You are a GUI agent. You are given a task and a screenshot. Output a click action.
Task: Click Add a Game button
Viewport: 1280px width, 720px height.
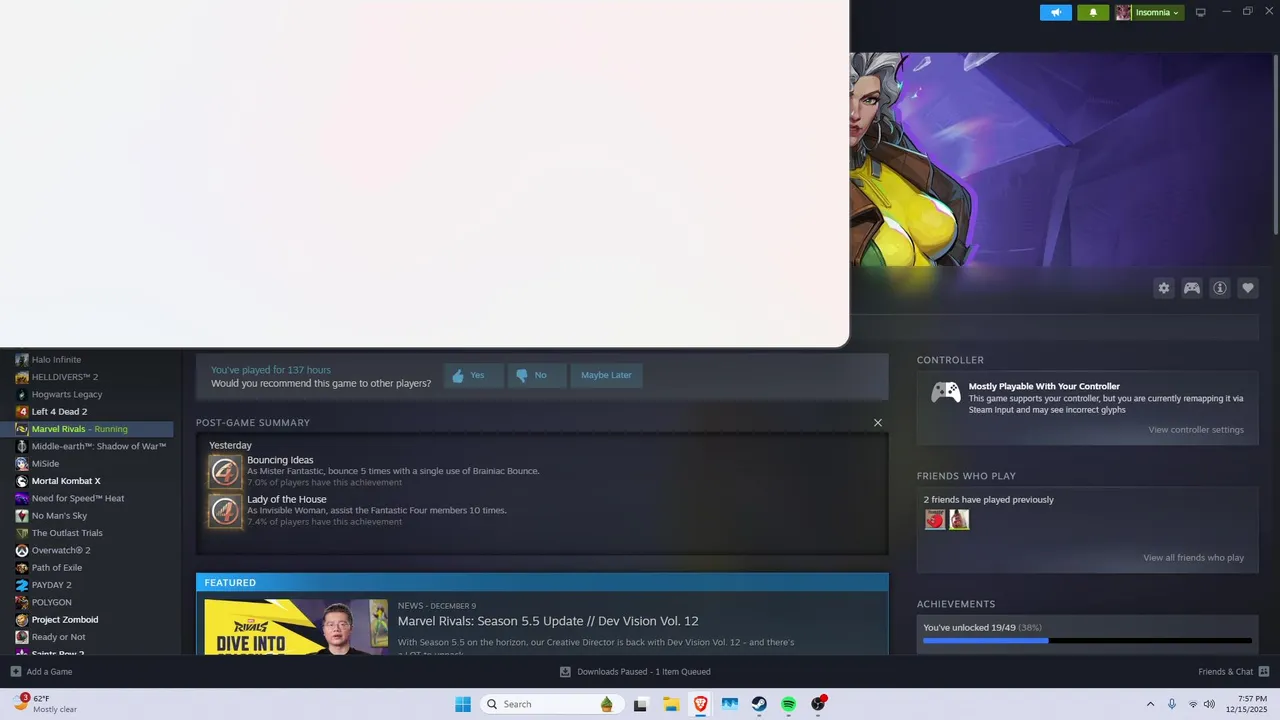point(41,672)
